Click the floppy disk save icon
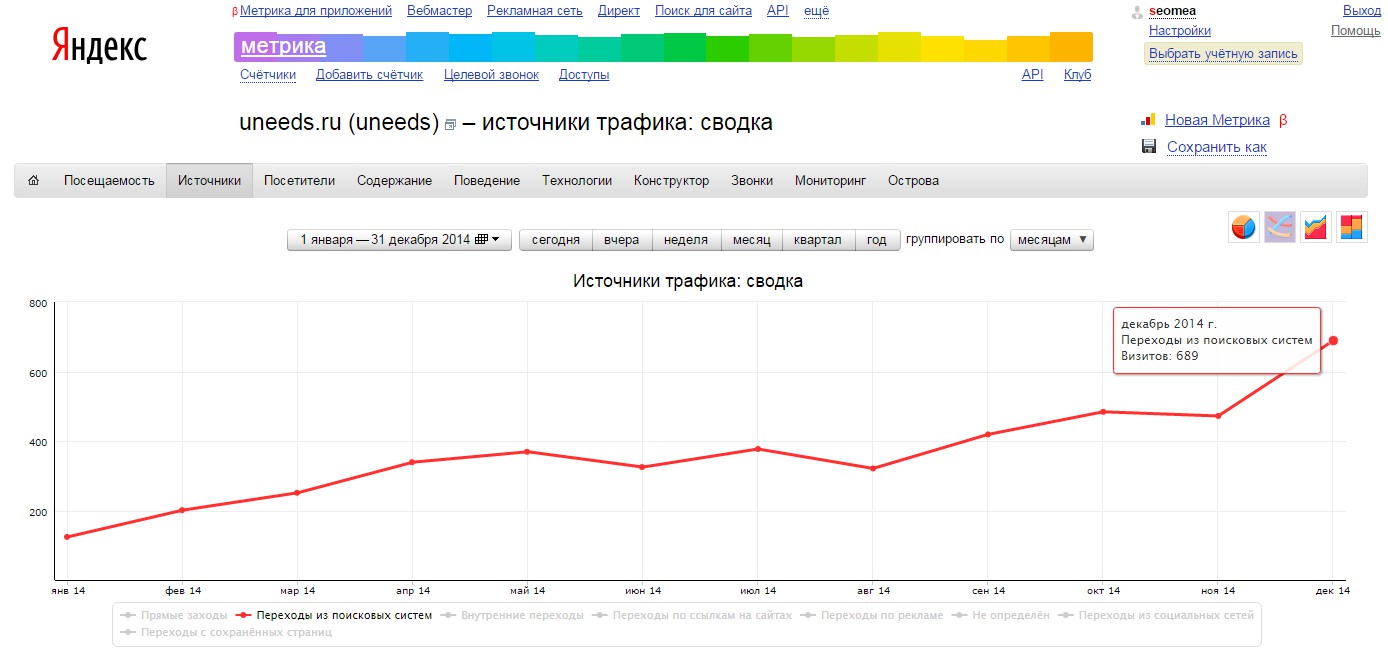Screen dimensions: 1388x665 1149,147
